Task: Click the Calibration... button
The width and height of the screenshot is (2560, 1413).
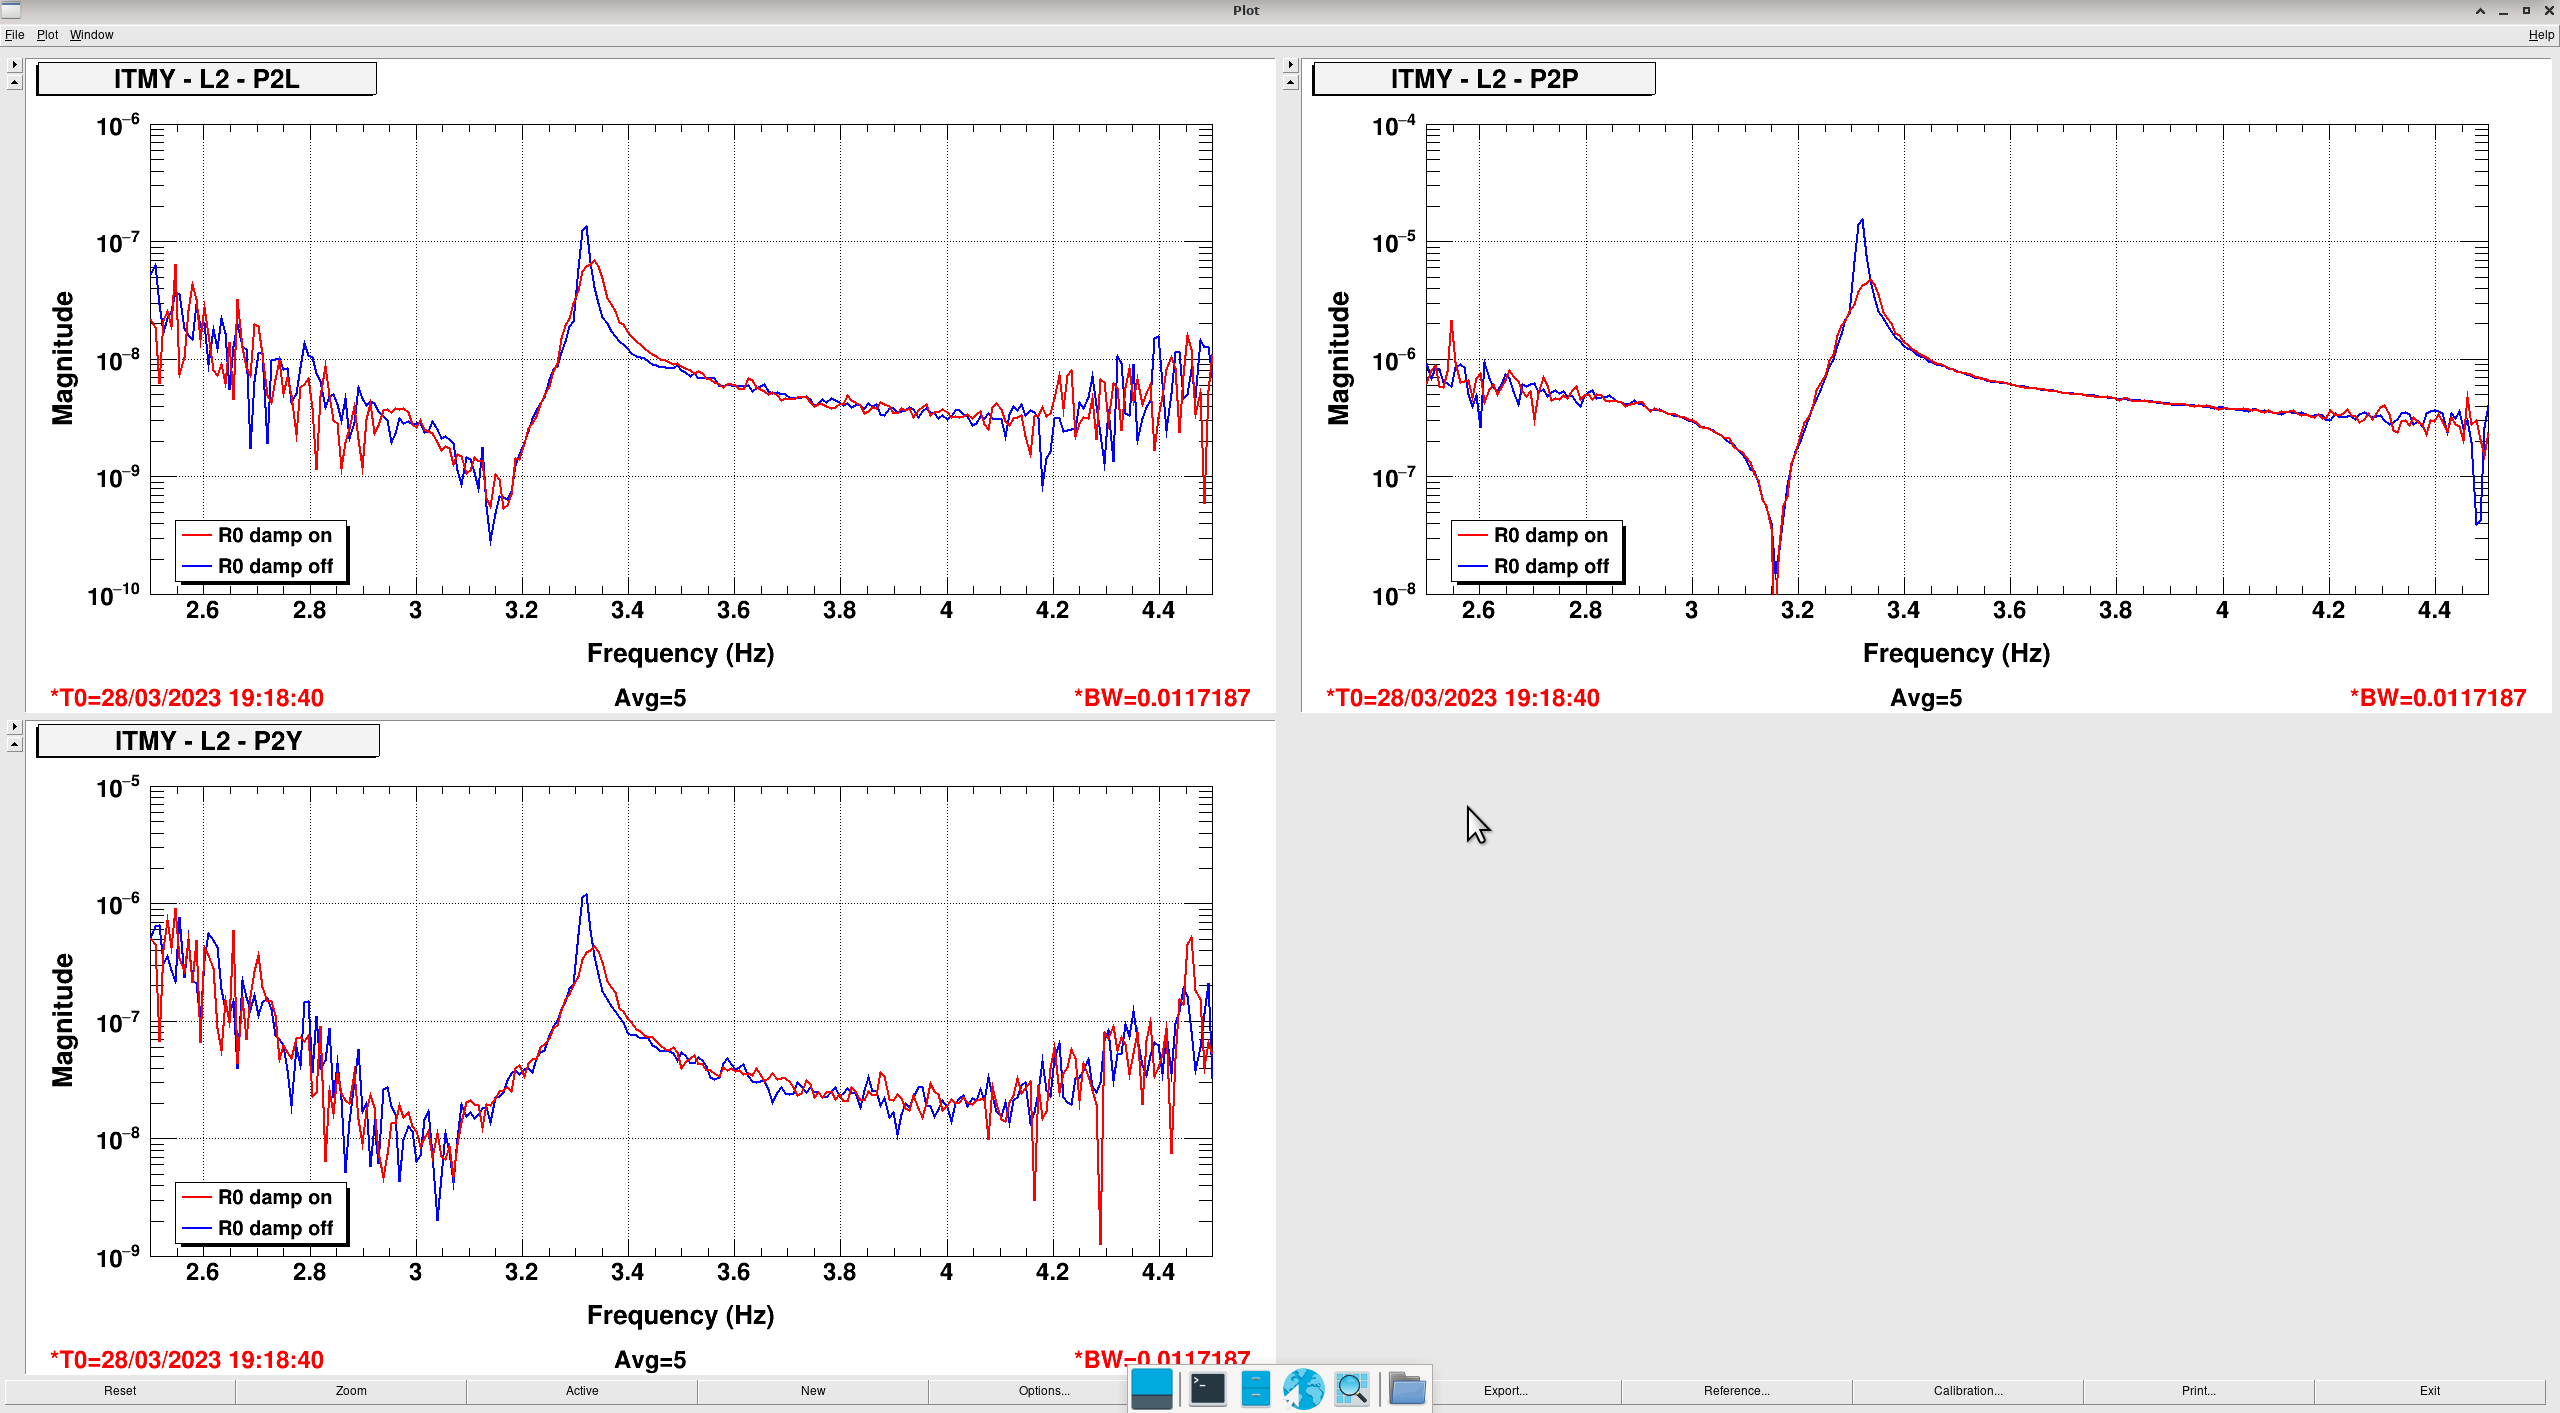Action: point(1967,1391)
